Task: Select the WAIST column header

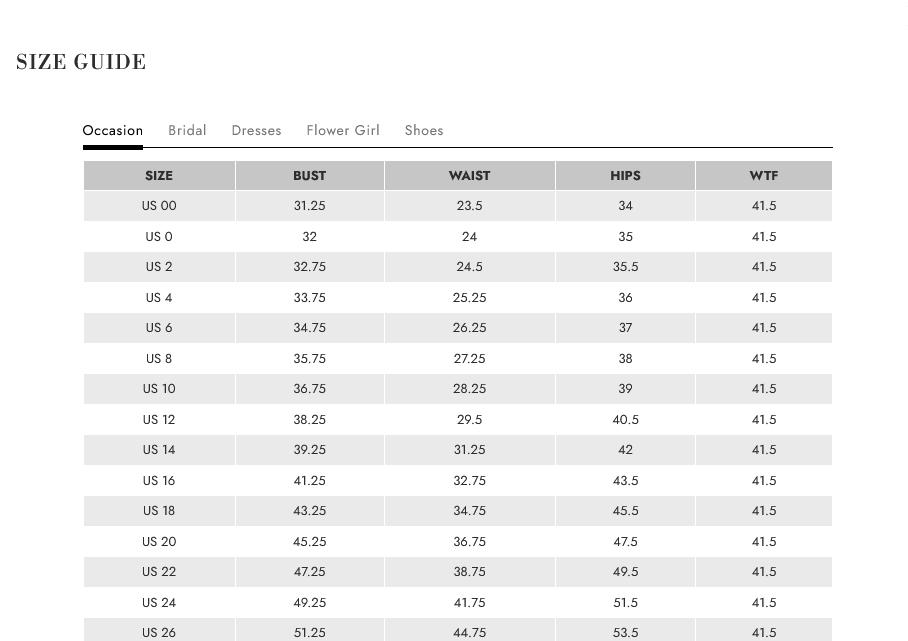Action: coord(469,175)
